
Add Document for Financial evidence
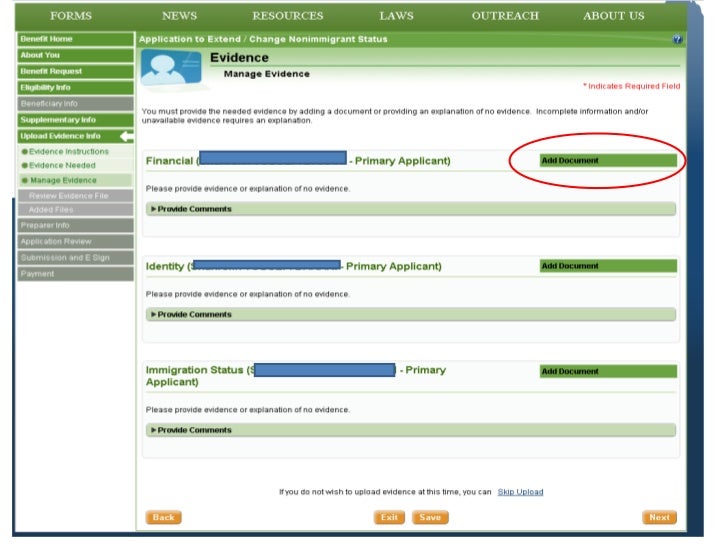[608, 161]
